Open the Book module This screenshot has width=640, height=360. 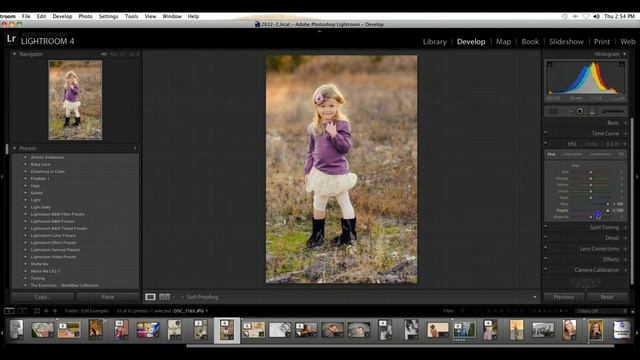coord(530,42)
